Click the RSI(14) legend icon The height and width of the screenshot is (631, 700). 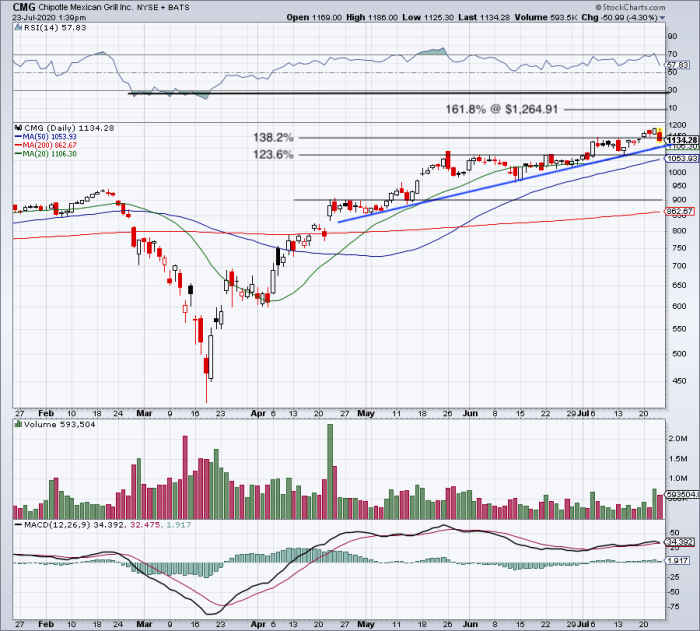18,28
